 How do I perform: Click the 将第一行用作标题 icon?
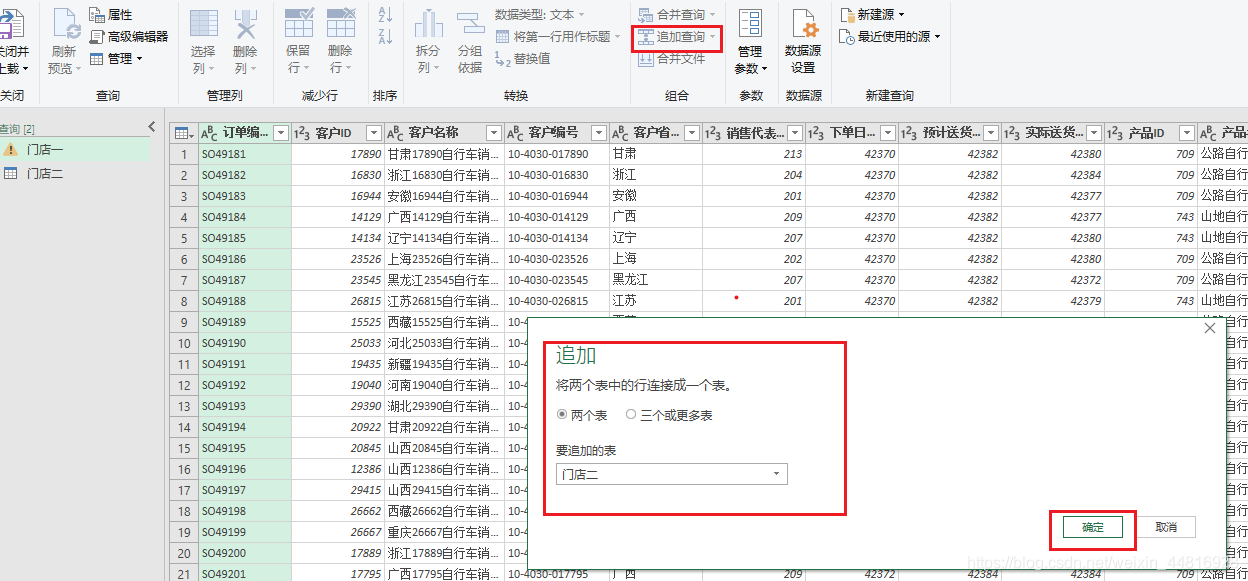tap(556, 39)
